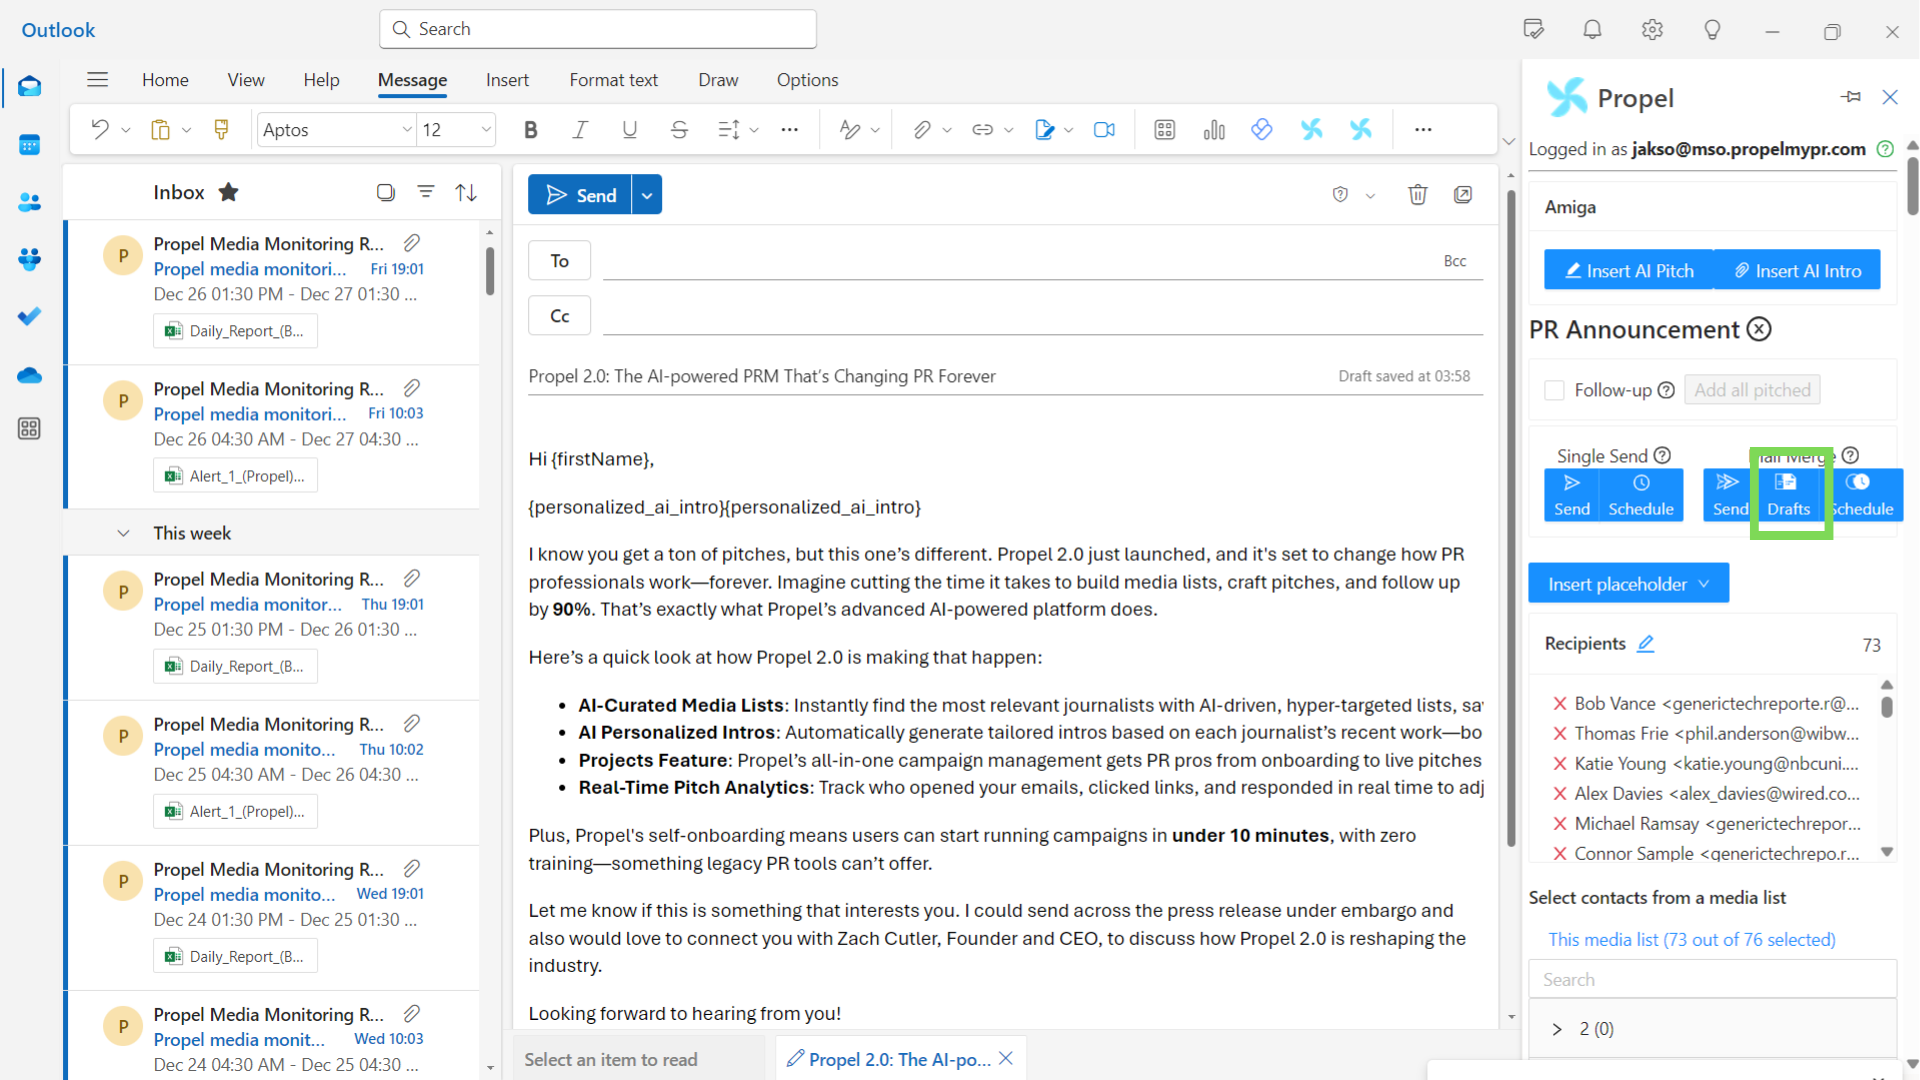Click the Outlook search box
1920x1080 pixels.
click(x=598, y=29)
